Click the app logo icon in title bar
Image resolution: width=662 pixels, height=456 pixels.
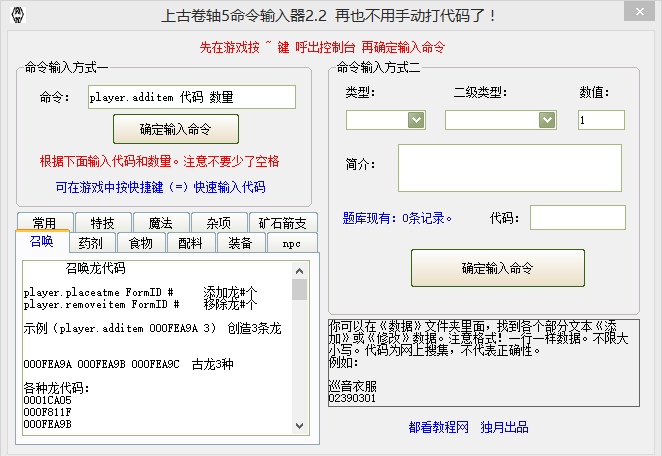(x=17, y=15)
